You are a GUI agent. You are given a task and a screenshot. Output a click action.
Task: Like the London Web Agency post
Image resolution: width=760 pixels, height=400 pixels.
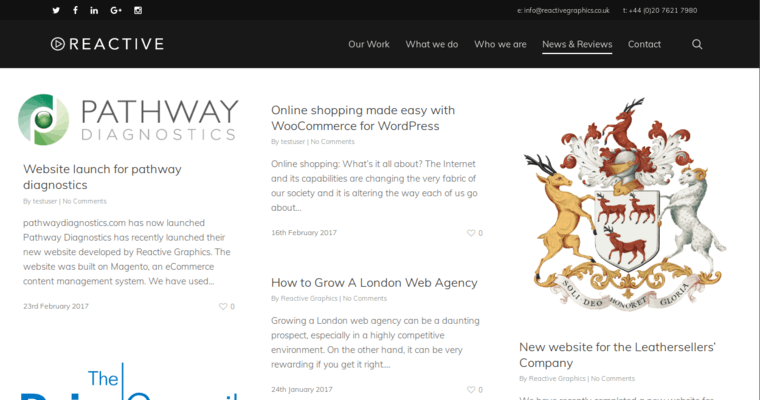[472, 390]
